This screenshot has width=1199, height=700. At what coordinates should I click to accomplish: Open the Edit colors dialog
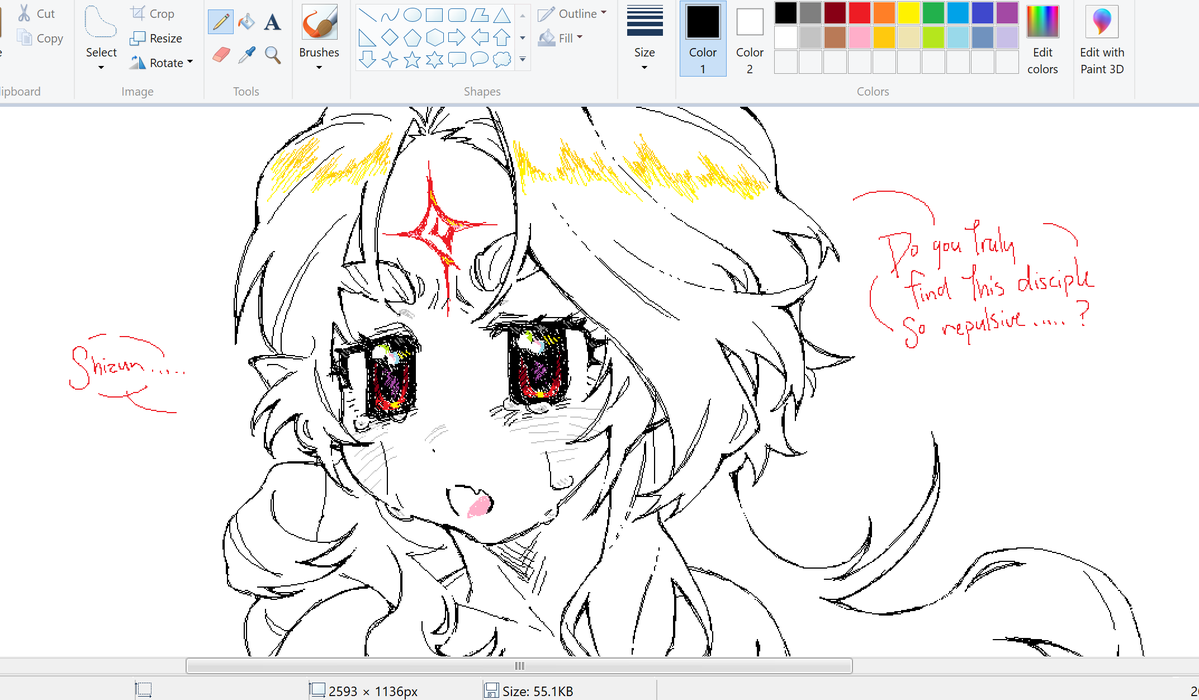[1042, 40]
